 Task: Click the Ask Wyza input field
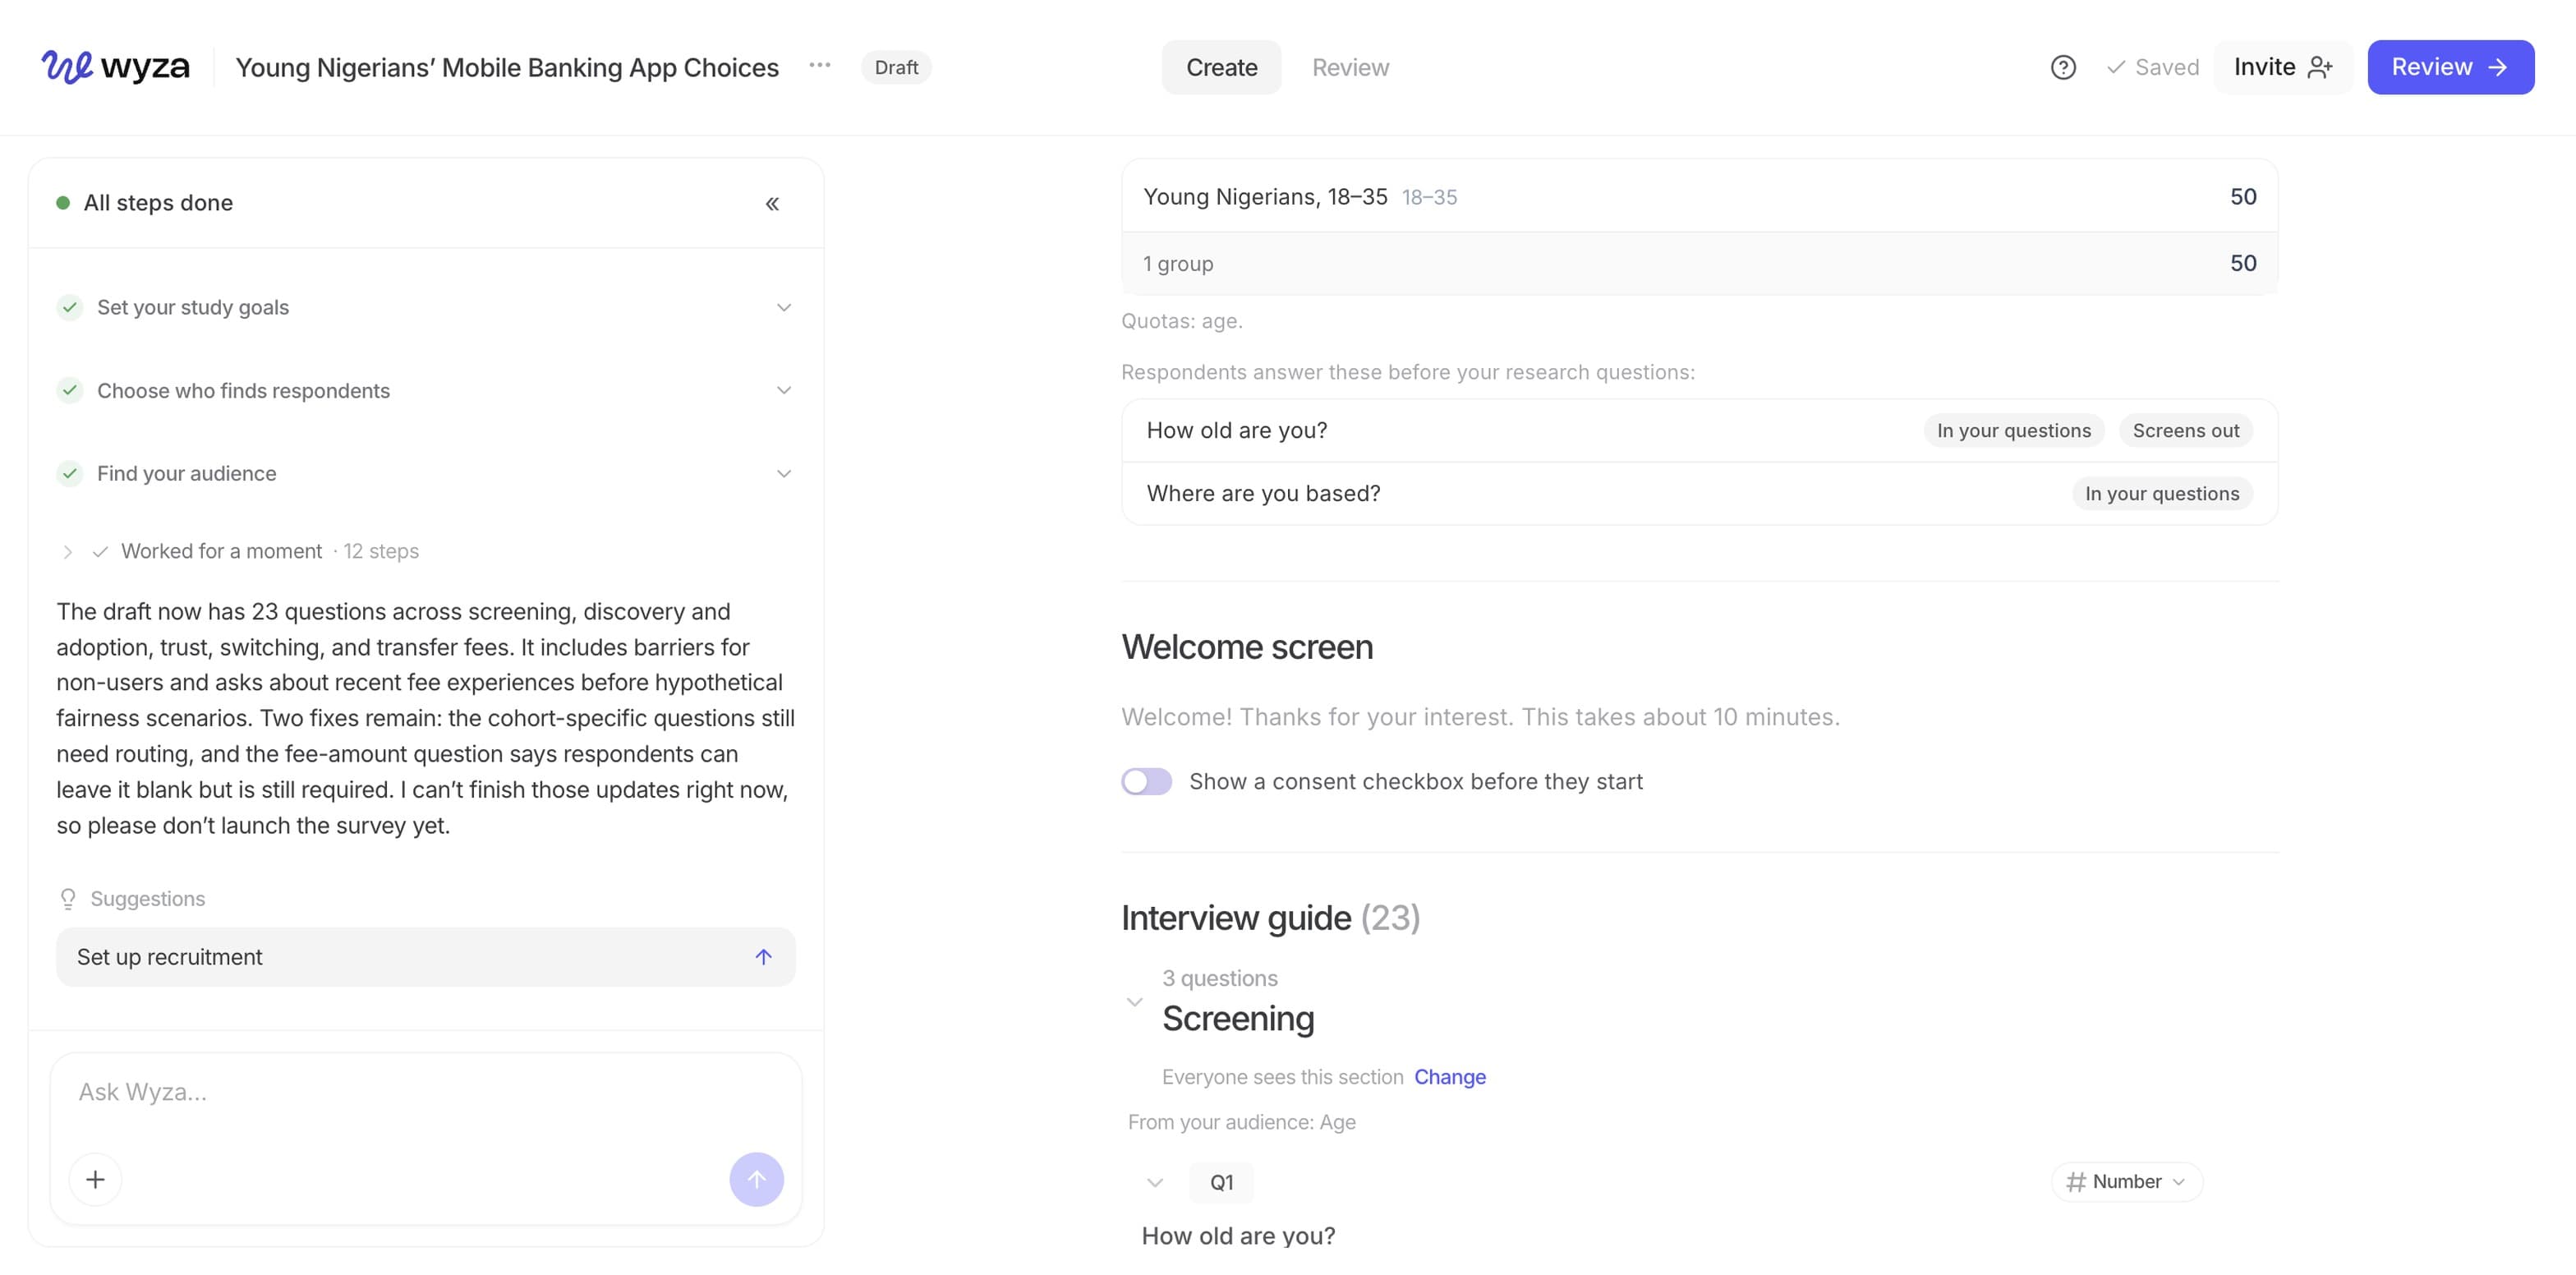pos(426,1092)
